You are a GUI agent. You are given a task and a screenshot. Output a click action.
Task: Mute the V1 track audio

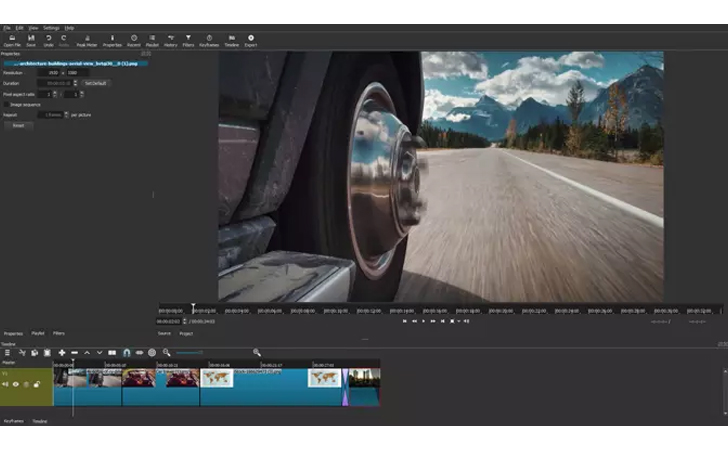click(x=5, y=385)
